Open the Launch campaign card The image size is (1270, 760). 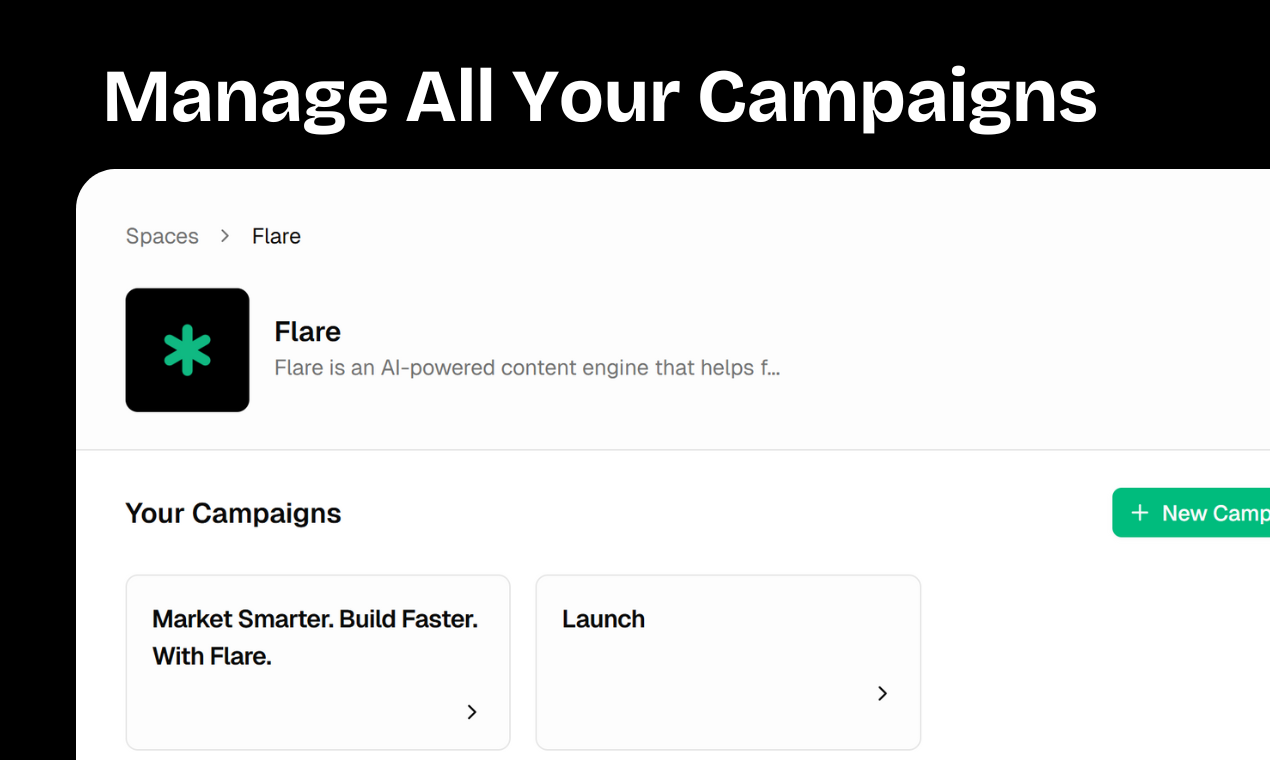click(728, 662)
